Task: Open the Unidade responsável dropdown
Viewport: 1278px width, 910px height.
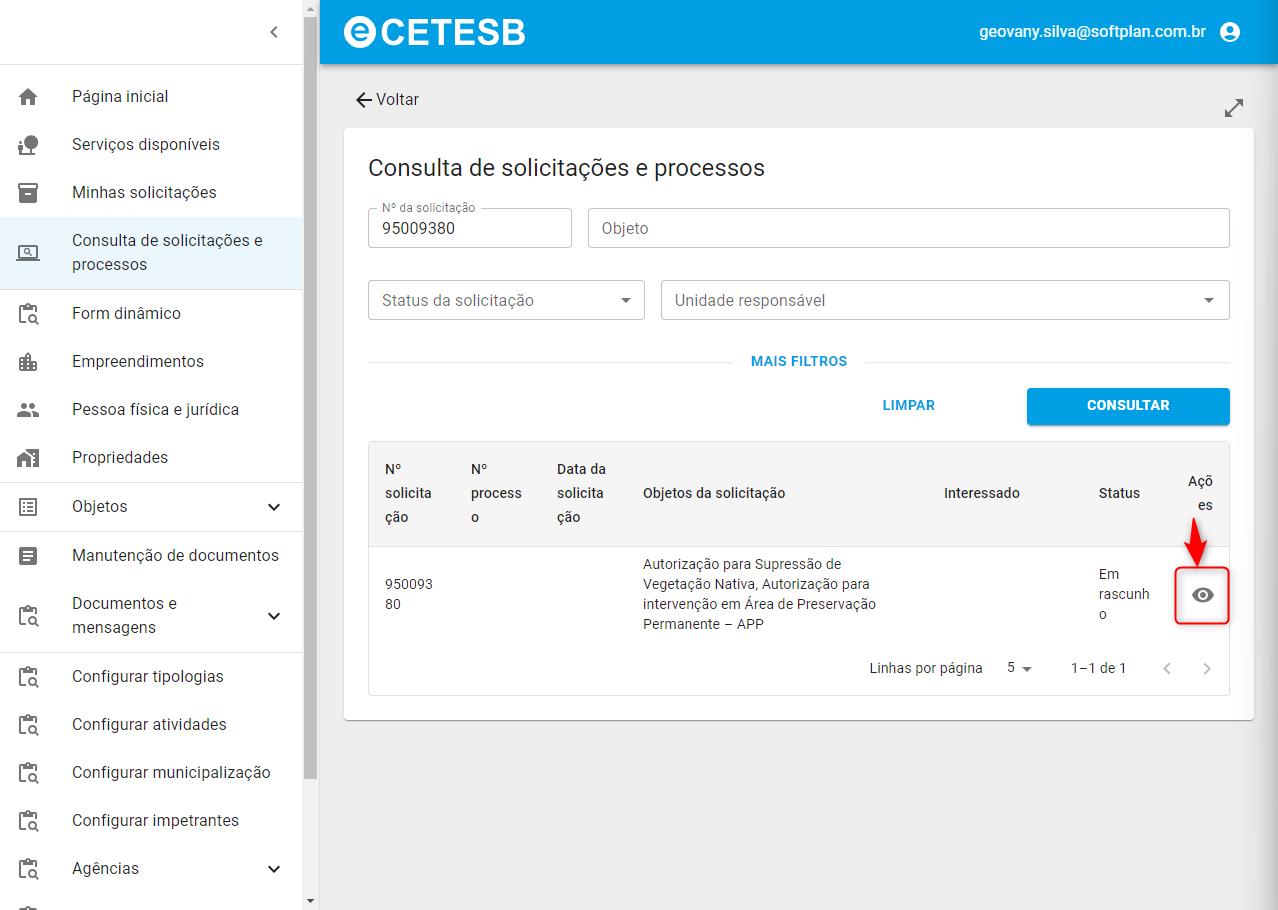Action: (x=945, y=300)
